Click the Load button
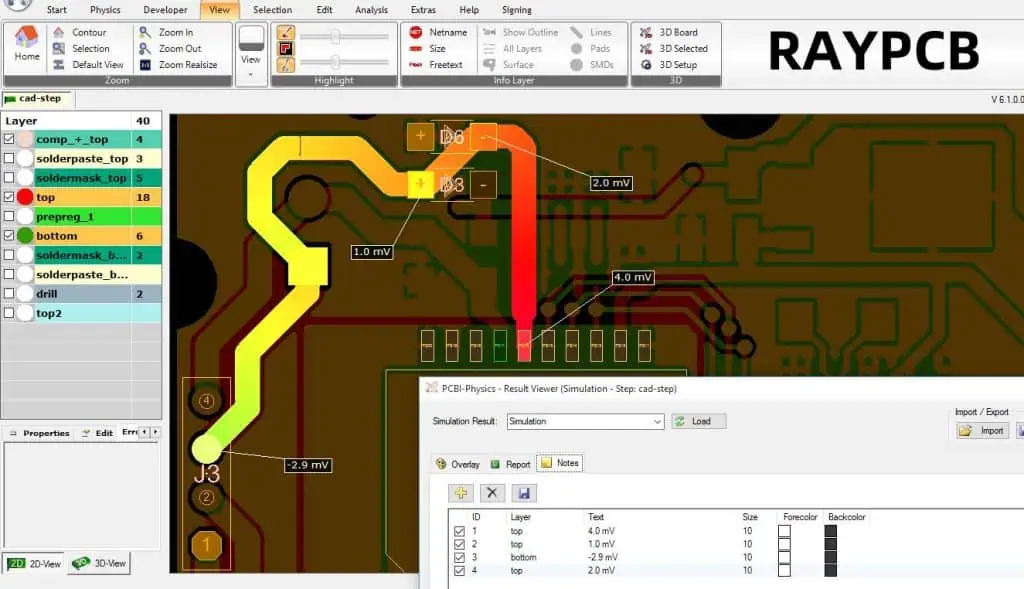 [699, 422]
